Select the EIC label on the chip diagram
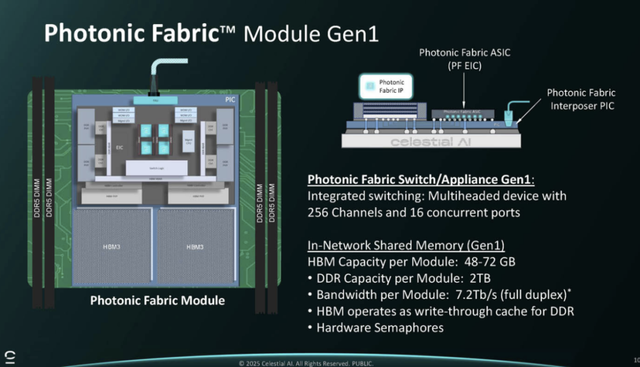This screenshot has height=367, width=640. [119, 147]
